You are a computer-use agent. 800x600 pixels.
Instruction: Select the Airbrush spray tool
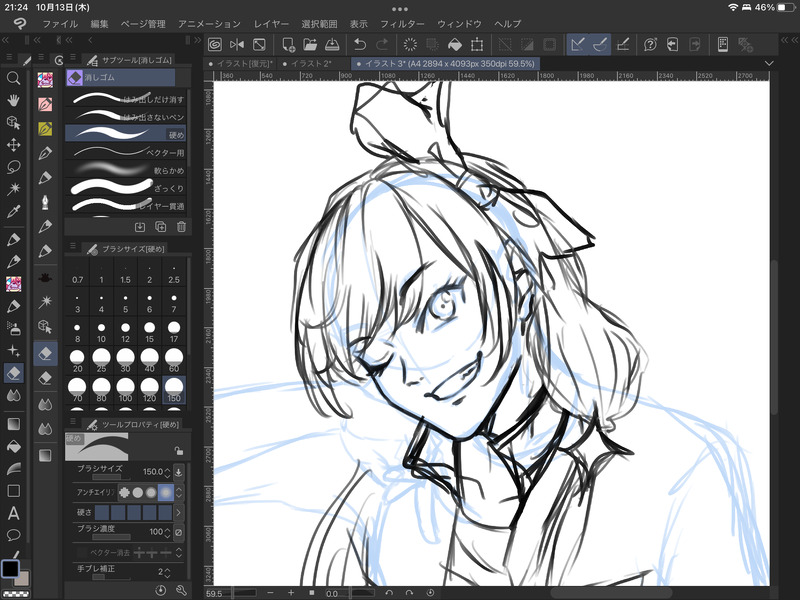tap(13, 328)
